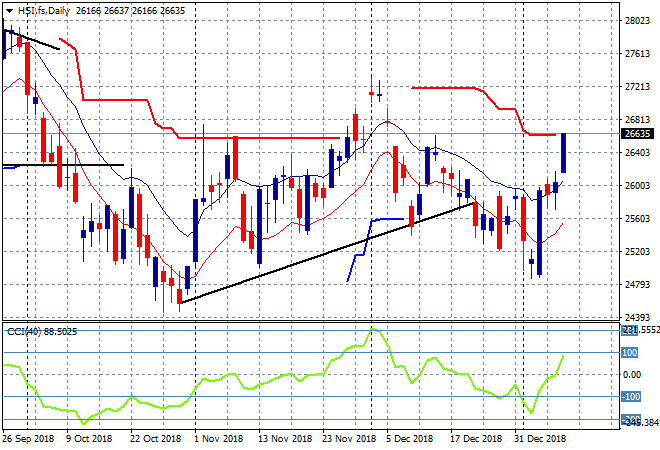
Task: Click the 26003 price axis label
Action: click(x=637, y=186)
